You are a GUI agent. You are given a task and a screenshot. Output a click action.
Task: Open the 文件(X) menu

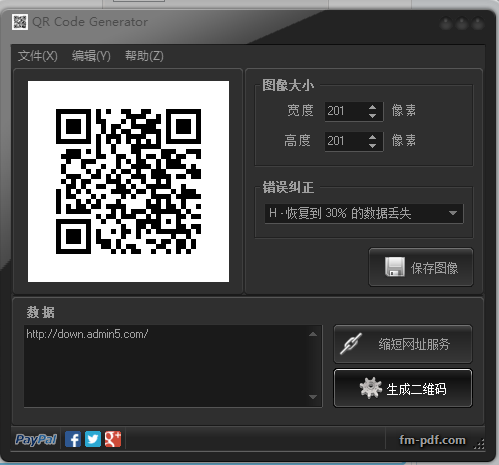38,56
